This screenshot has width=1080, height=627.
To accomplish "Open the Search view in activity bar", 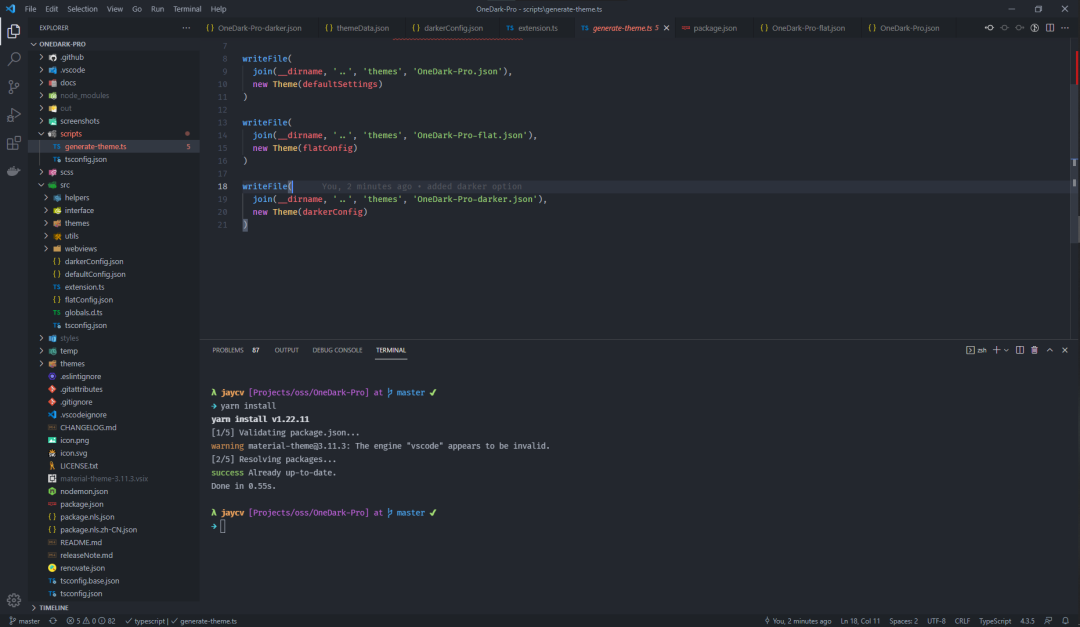I will (14, 59).
